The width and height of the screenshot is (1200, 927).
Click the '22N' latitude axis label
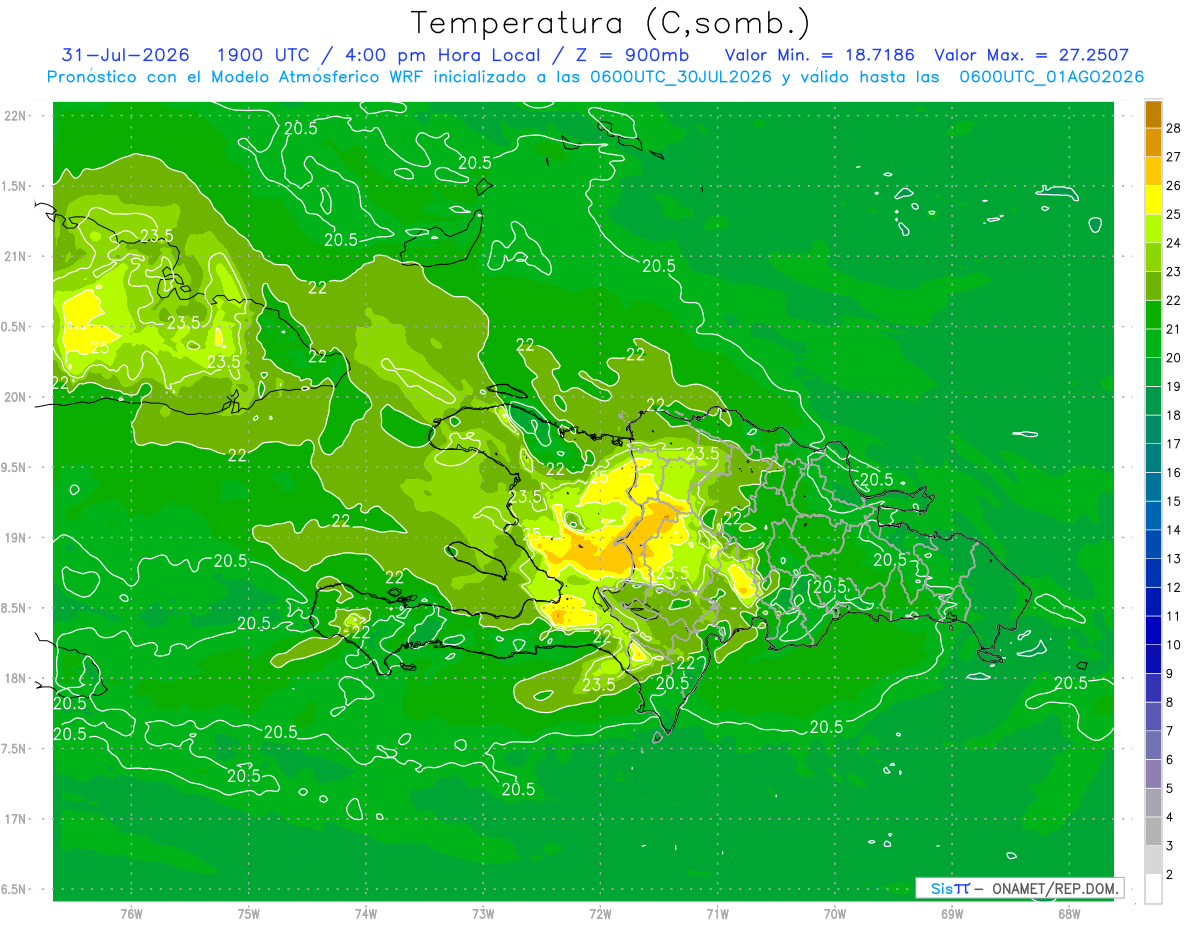coord(17,115)
